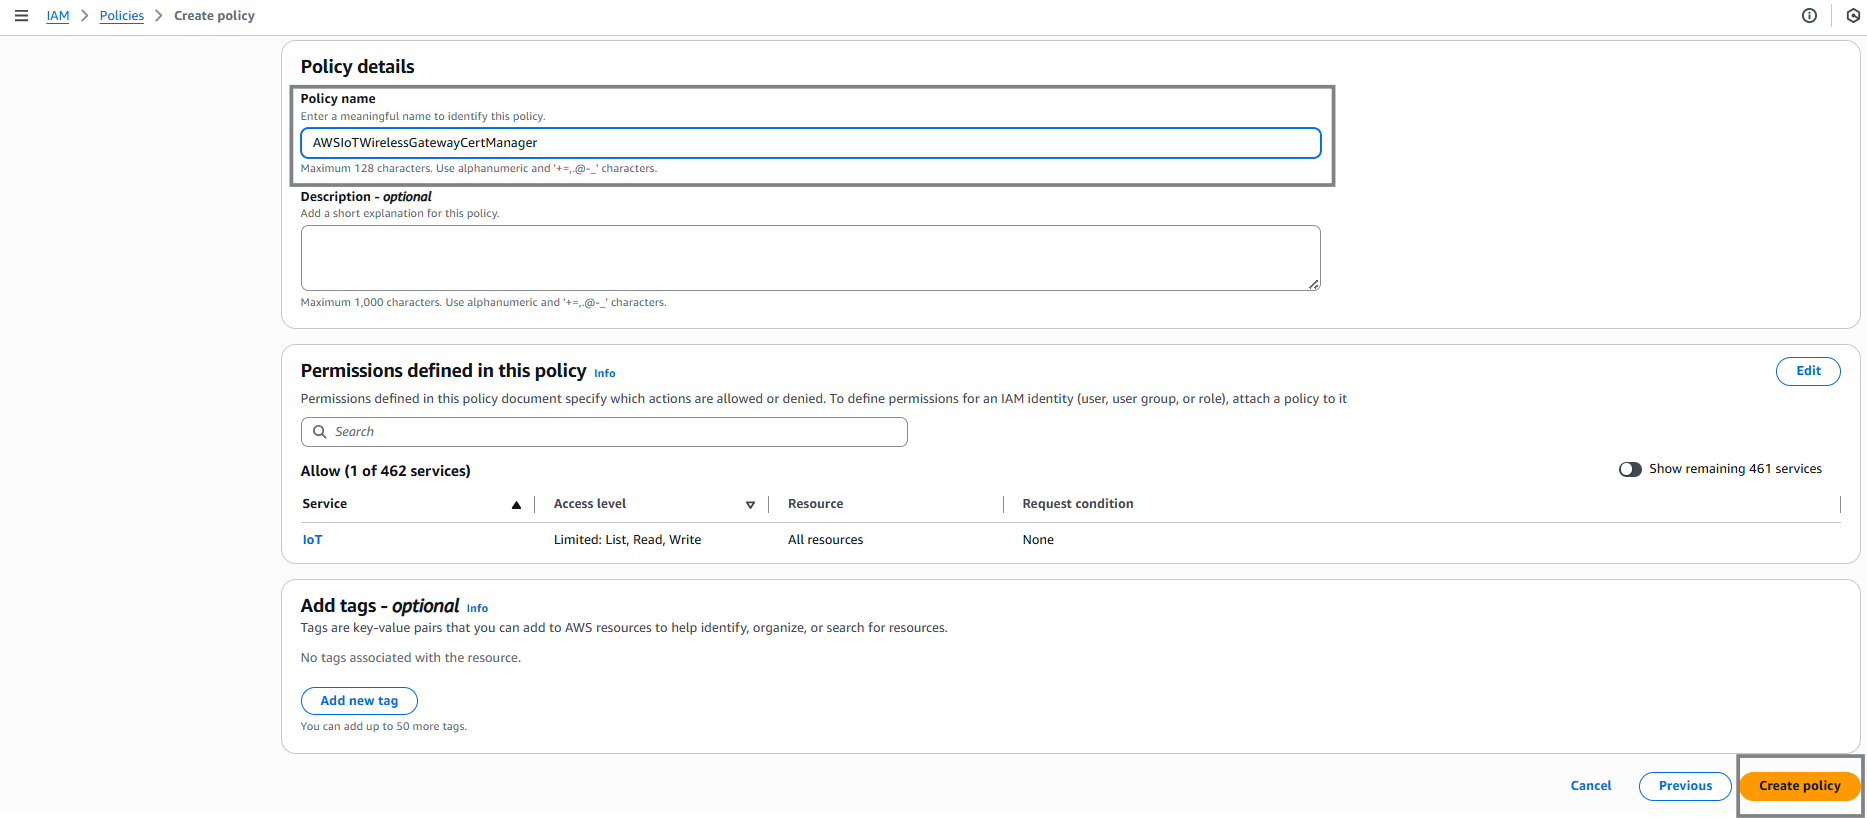The height and width of the screenshot is (818, 1867).
Task: Sort by Service column ascending arrow
Action: (516, 505)
